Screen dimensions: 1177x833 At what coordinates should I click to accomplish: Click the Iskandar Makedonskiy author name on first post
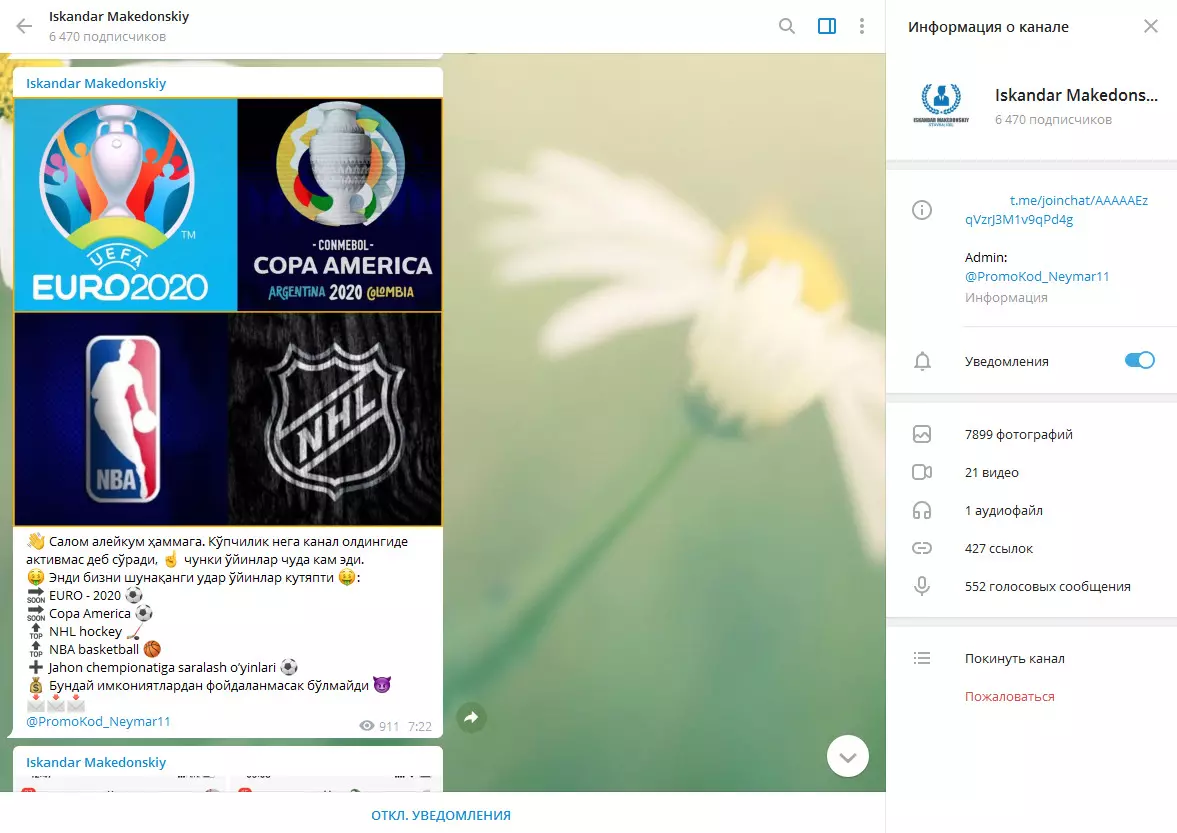tap(96, 83)
